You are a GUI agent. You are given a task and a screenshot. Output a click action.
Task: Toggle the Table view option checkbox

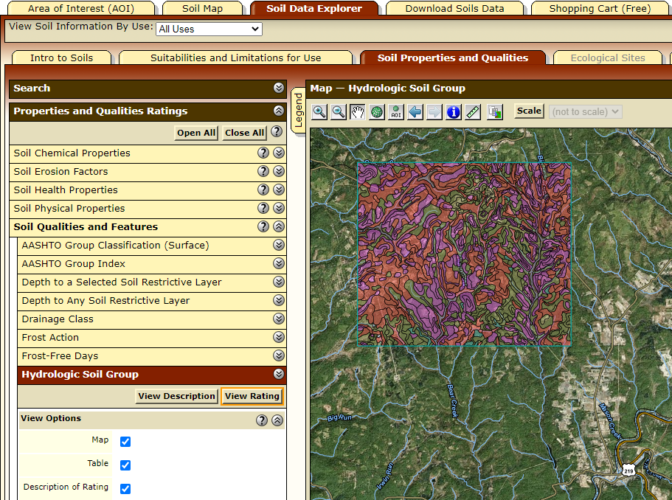point(125,465)
